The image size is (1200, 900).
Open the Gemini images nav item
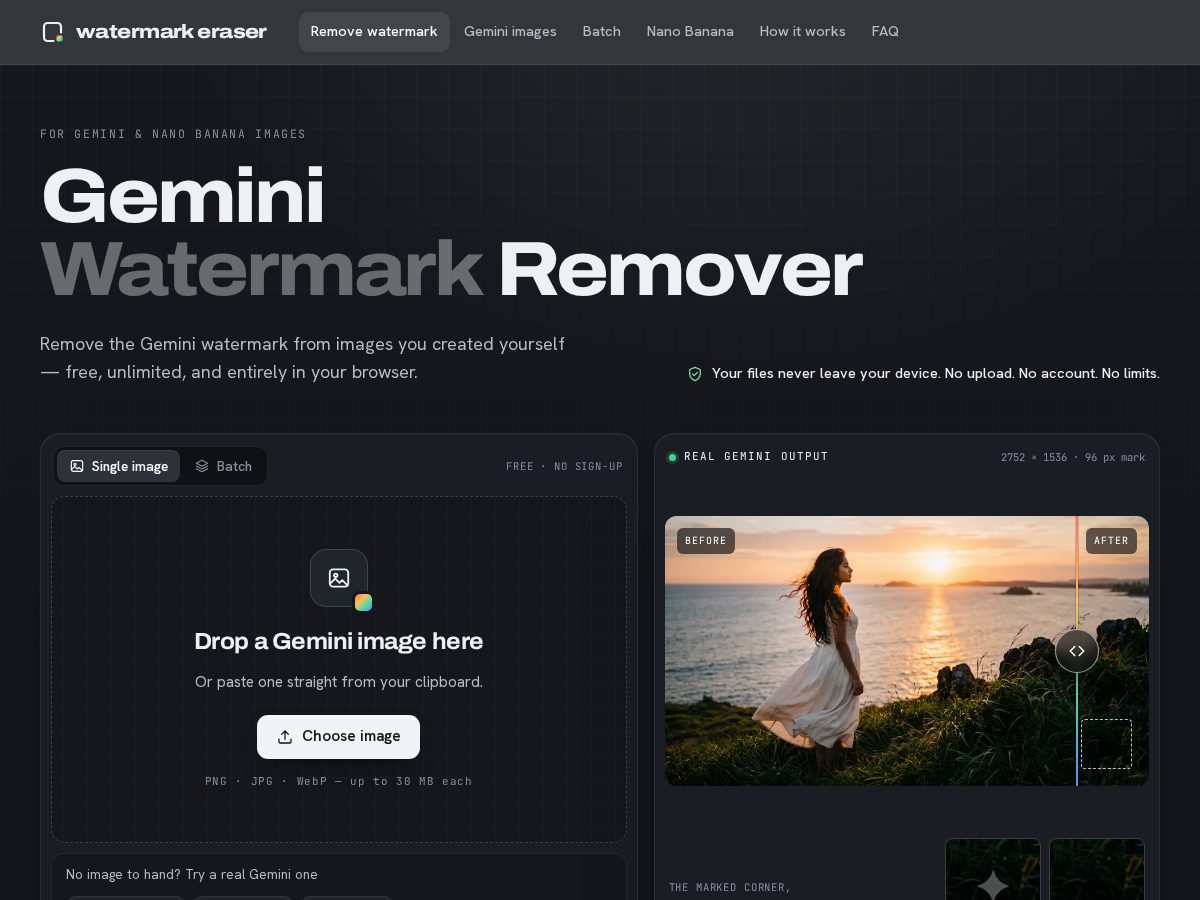tap(510, 32)
